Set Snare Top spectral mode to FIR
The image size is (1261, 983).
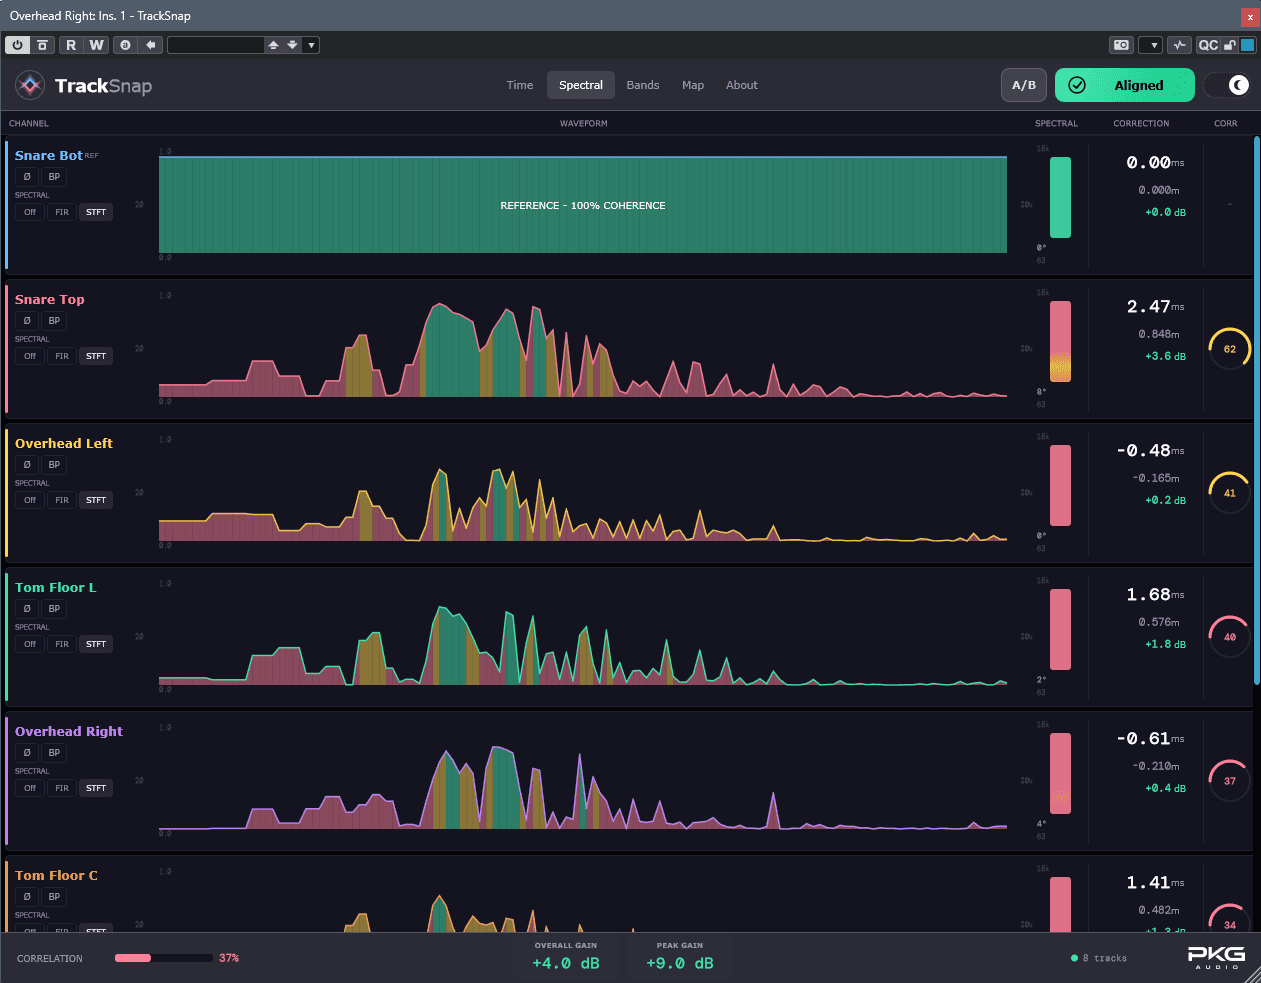(62, 356)
